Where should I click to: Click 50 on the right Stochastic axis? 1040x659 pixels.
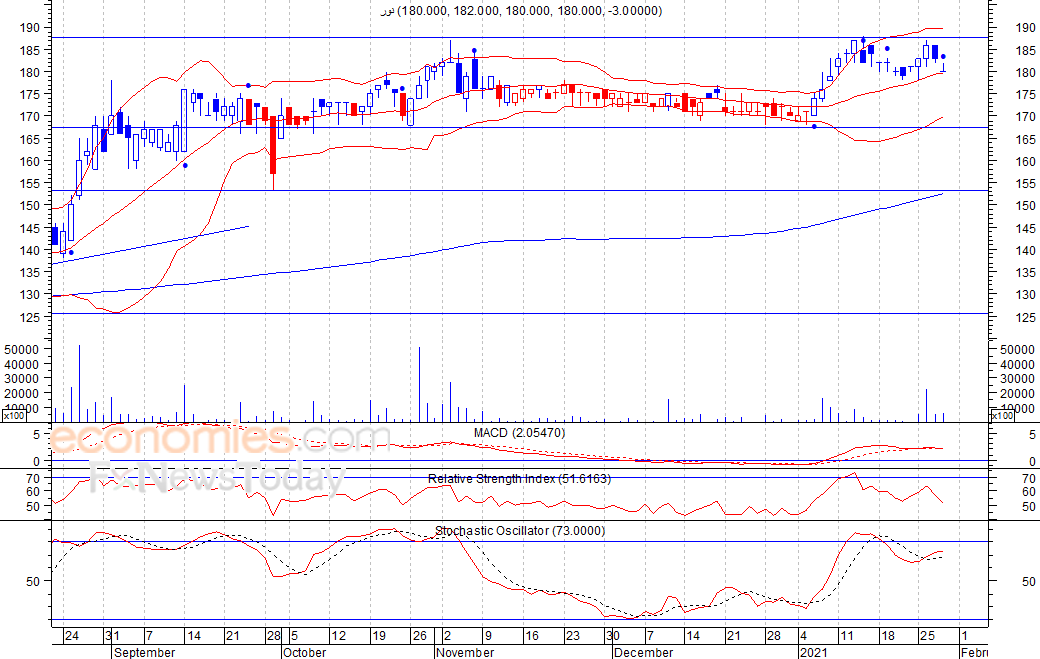coord(1029,581)
